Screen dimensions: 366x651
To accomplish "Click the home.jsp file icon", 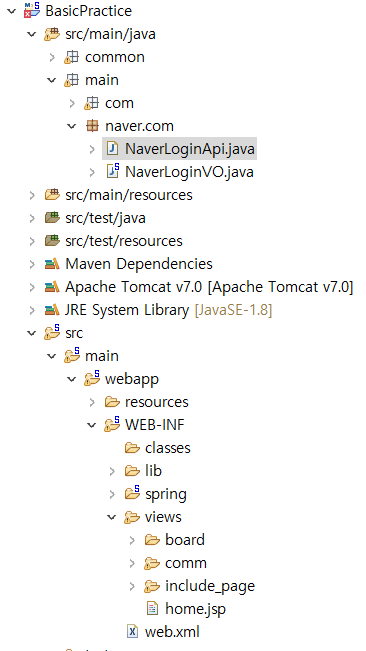I will [152, 609].
